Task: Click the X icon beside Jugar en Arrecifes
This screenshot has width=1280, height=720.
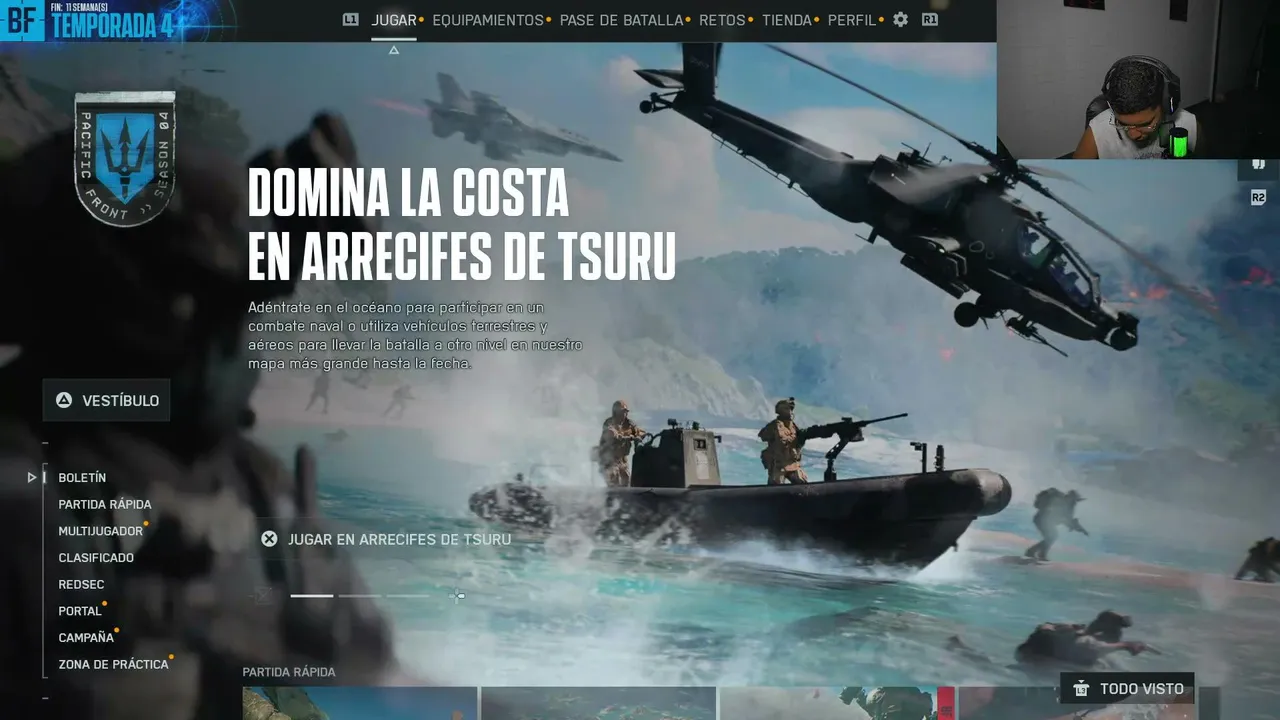Action: coord(269,539)
